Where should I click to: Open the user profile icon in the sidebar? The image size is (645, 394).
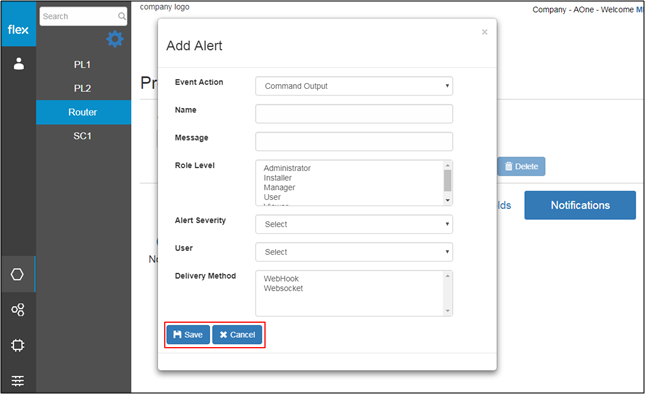[19, 64]
